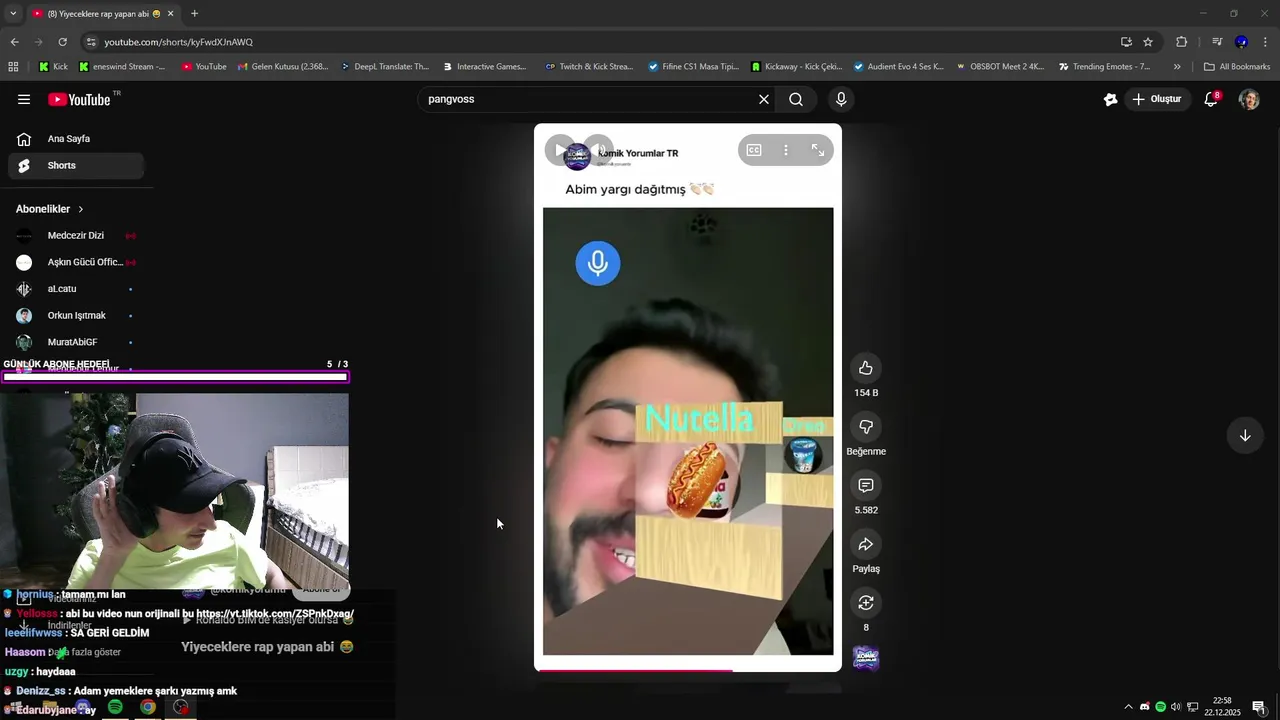This screenshot has height=720, width=1280.
Task: Show hidden system tray icons
Action: coord(1129,707)
